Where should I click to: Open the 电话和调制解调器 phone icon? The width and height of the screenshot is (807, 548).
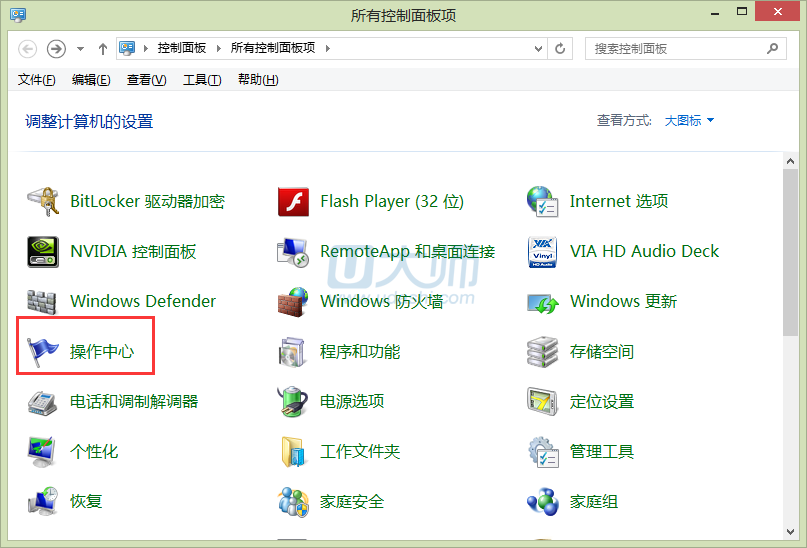coord(42,403)
